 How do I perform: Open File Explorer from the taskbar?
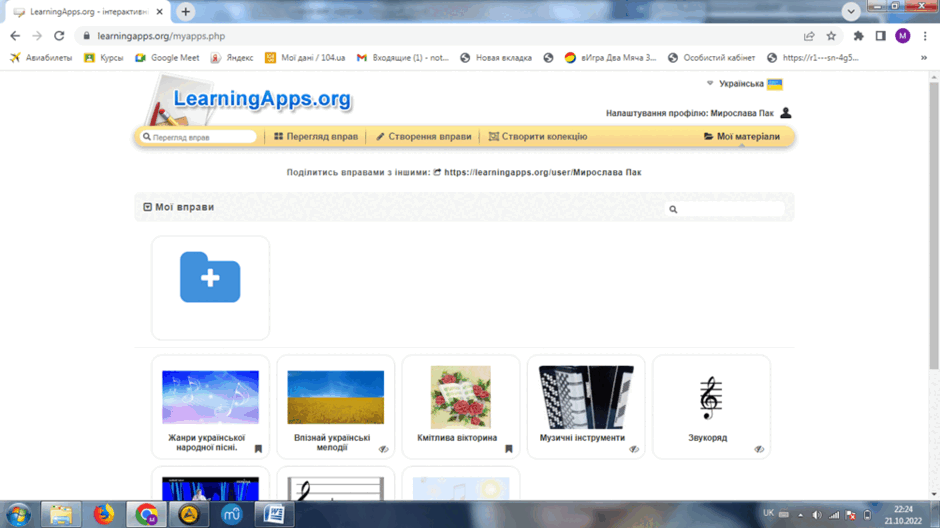click(x=61, y=515)
